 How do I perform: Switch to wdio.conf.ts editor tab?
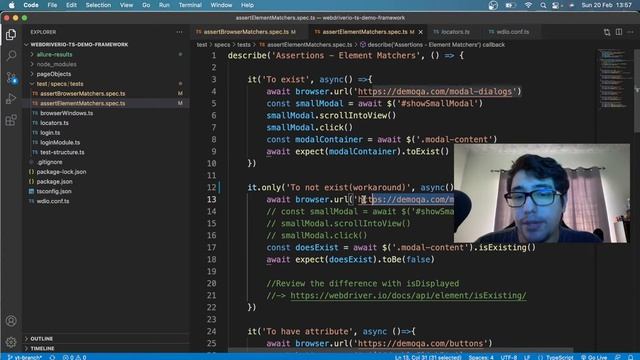click(x=509, y=32)
